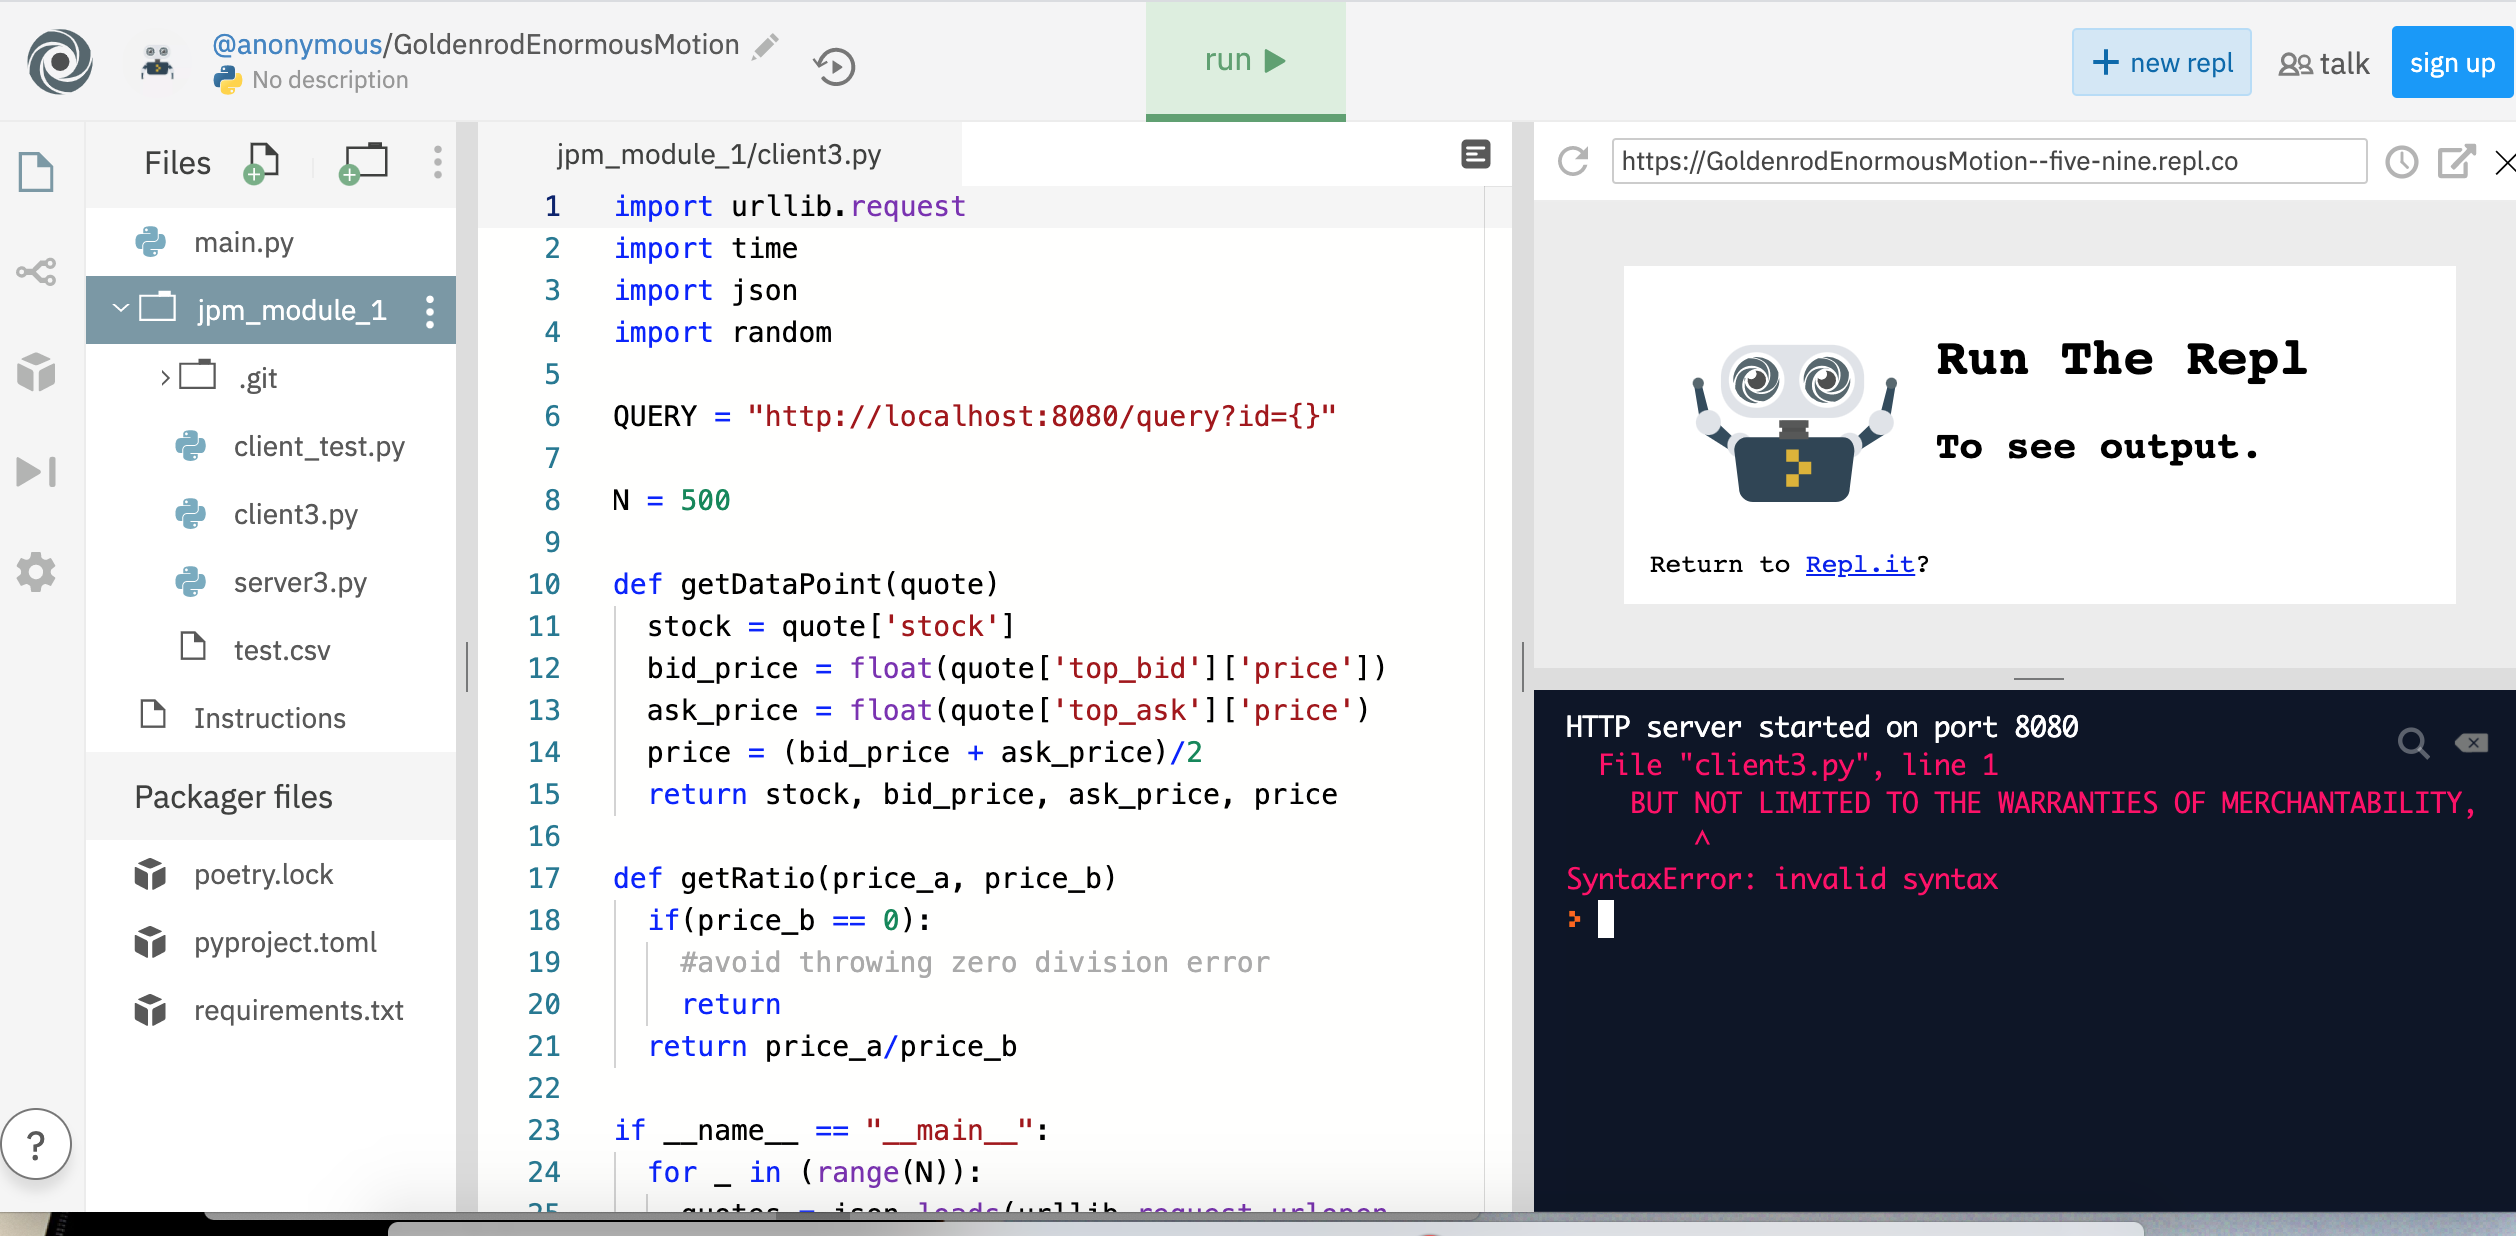This screenshot has height=1236, width=2516.
Task: Open main.py in file tree
Action: 271,242
